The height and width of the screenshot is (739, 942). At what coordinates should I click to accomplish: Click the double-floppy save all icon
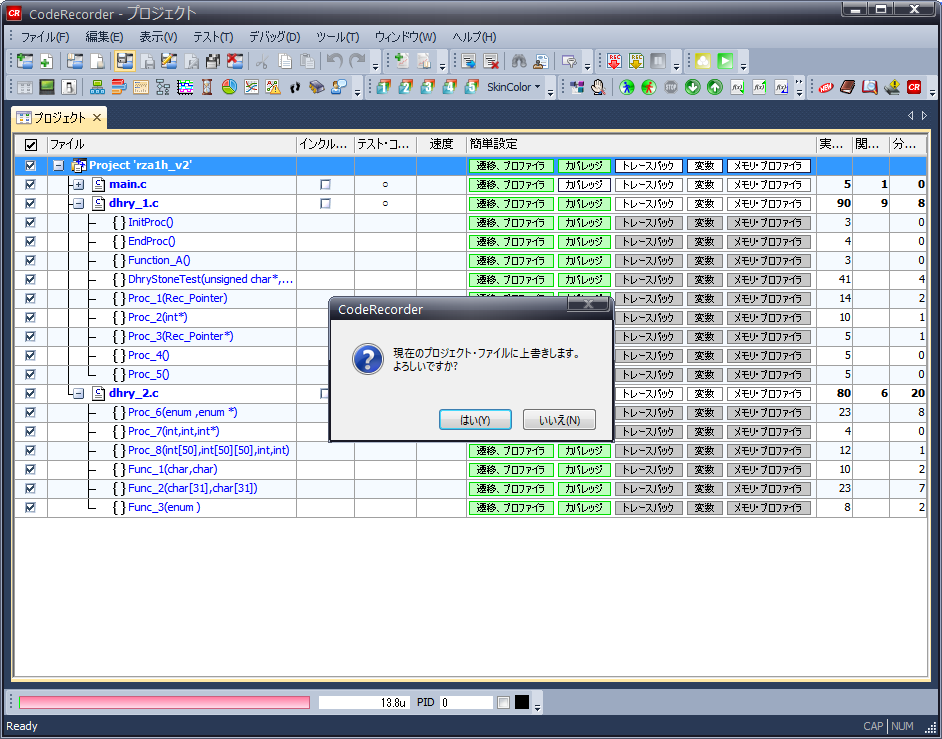click(x=213, y=61)
